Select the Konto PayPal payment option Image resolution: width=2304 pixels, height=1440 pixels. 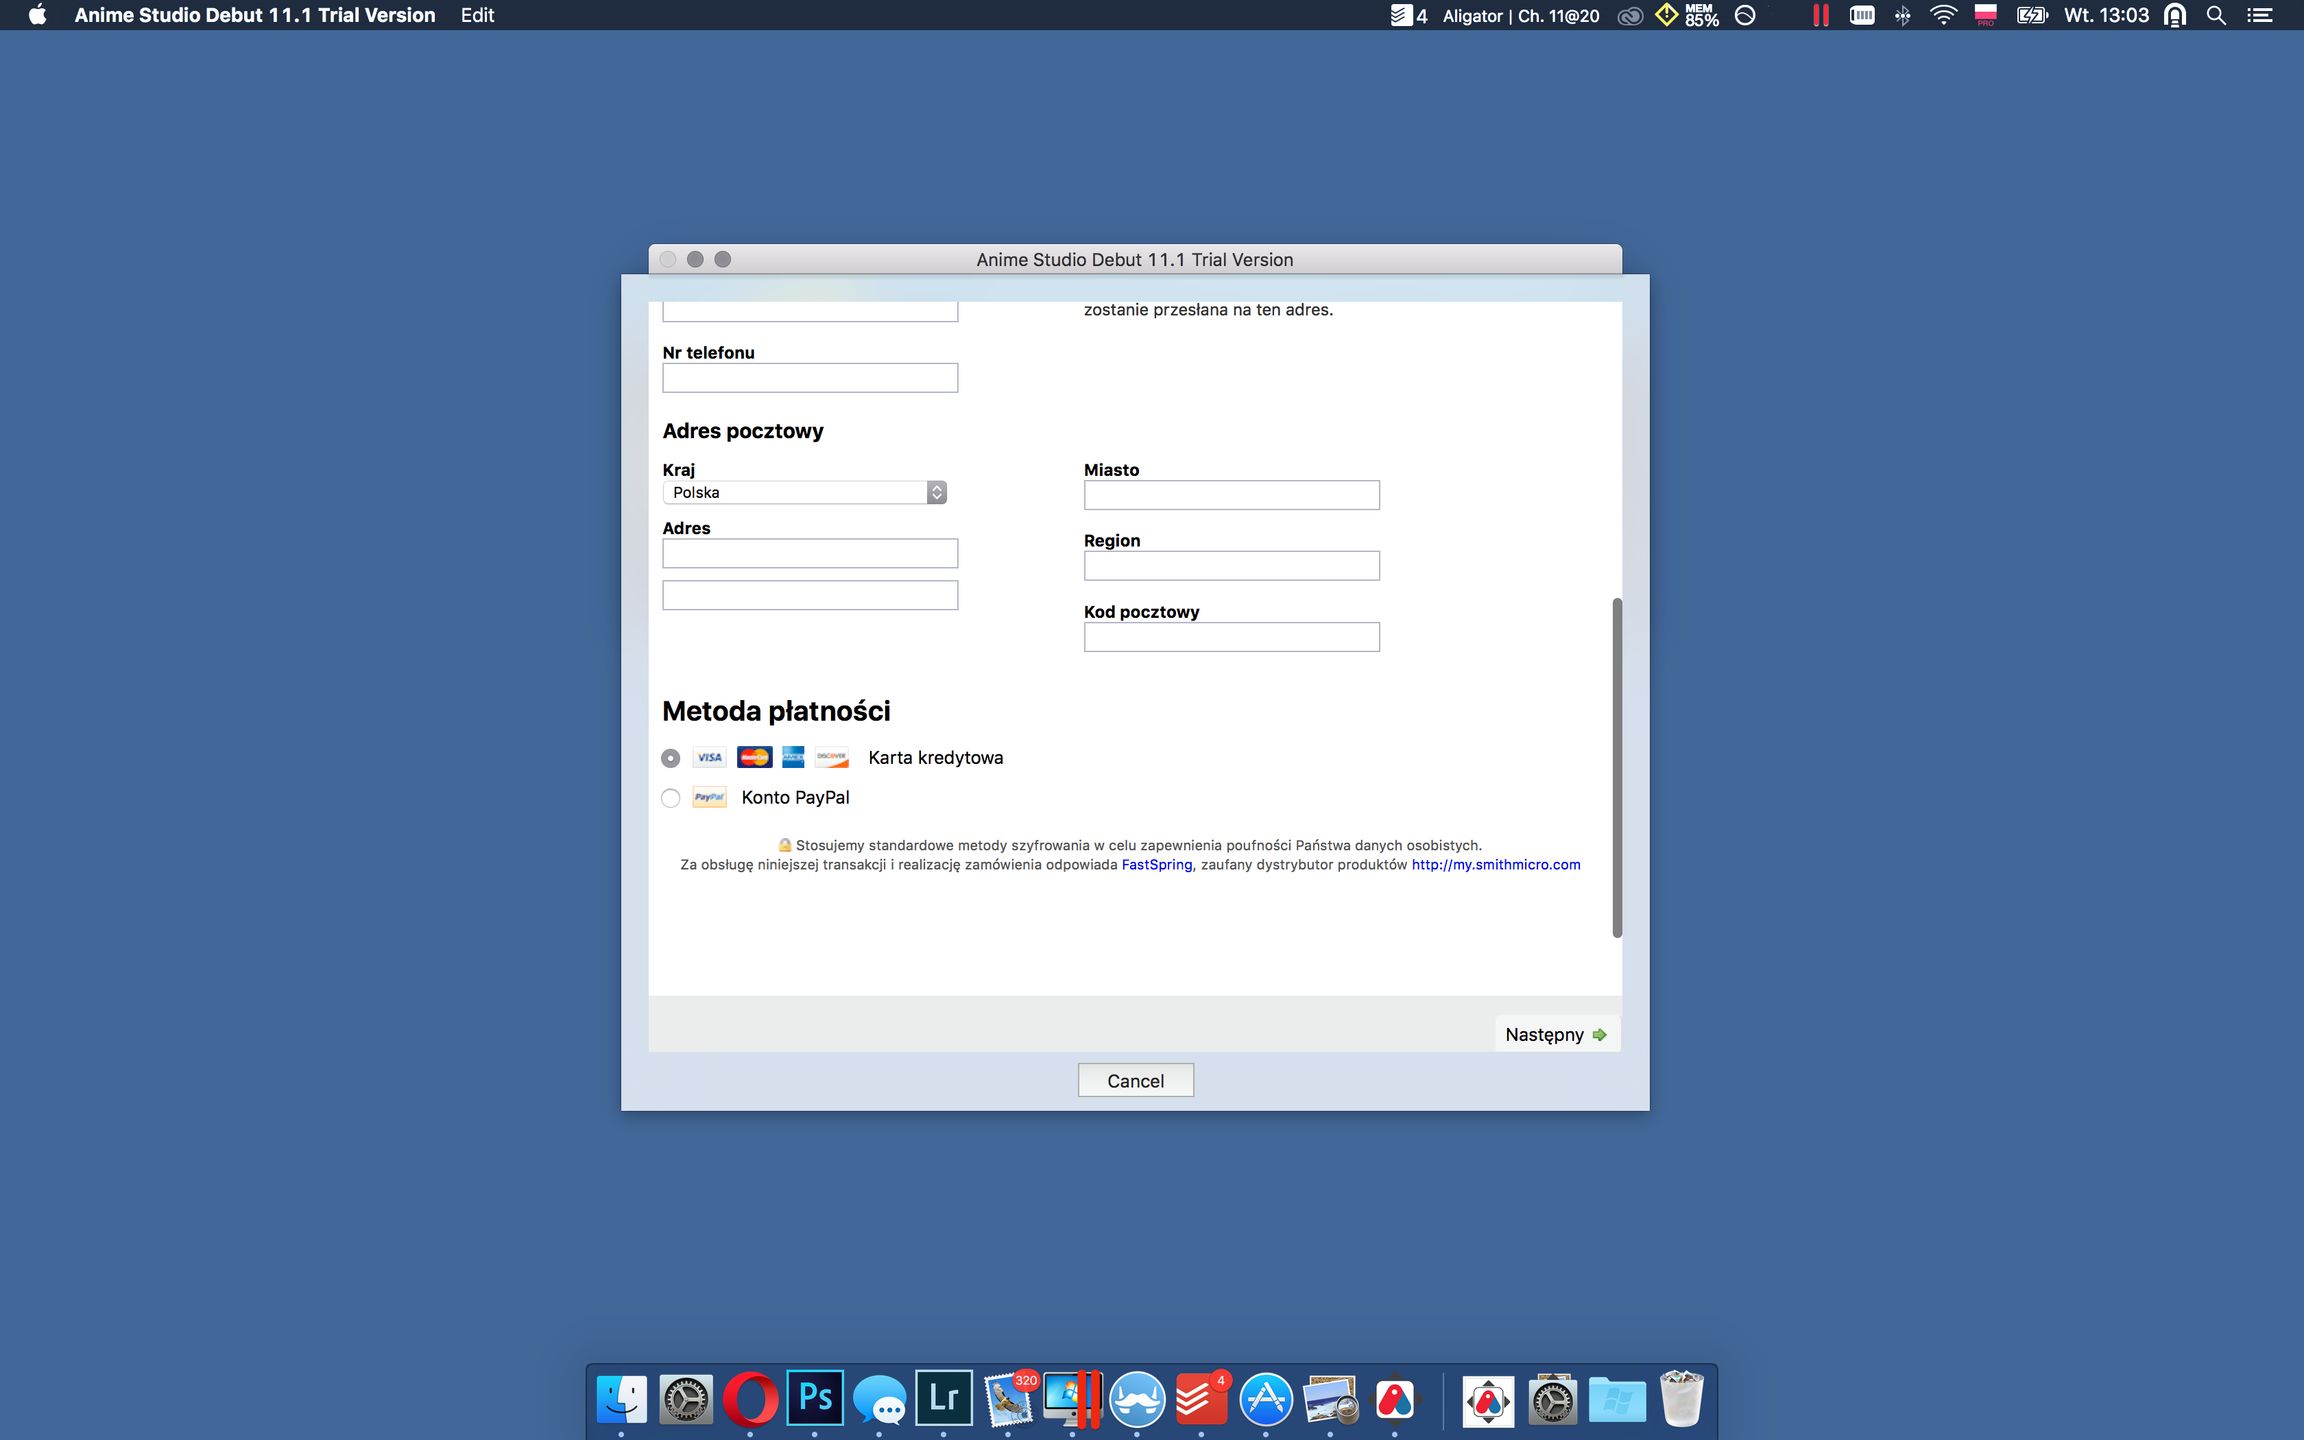670,797
